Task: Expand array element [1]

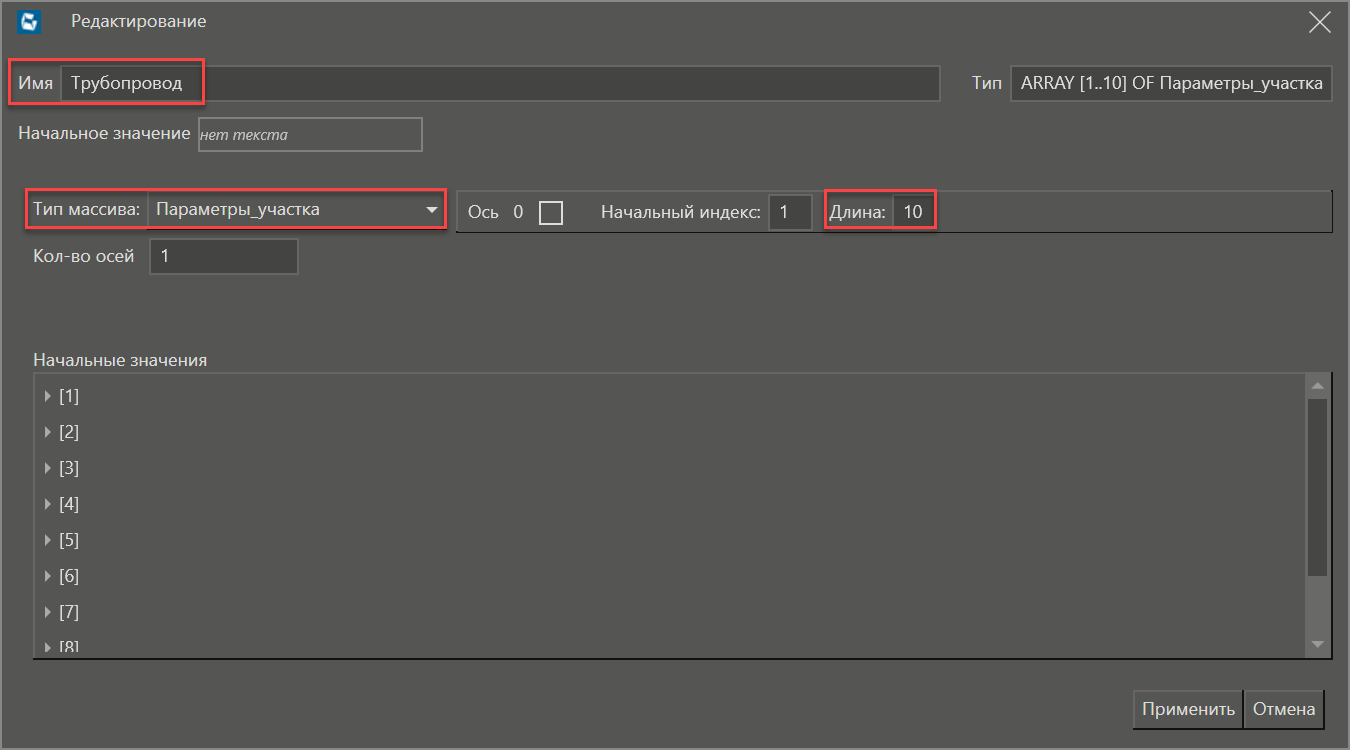Action: coord(47,397)
